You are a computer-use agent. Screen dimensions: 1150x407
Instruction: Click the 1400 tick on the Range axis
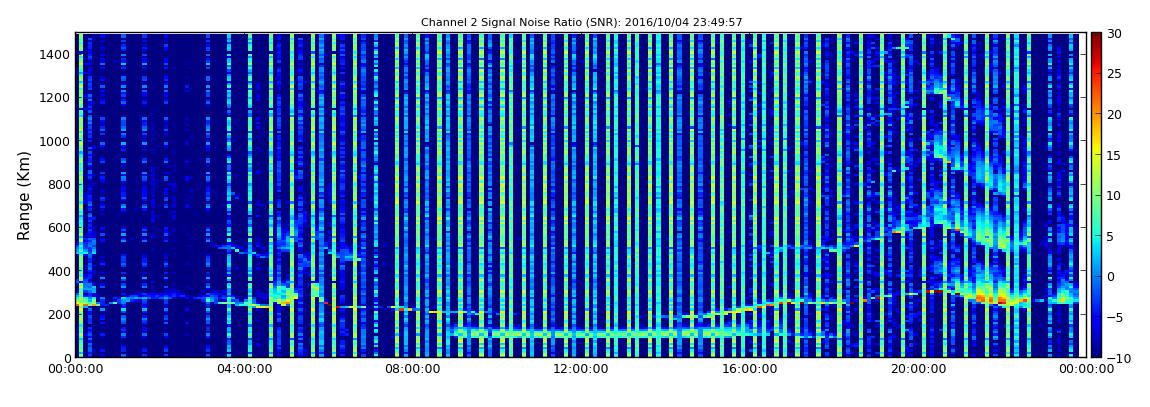pos(55,54)
